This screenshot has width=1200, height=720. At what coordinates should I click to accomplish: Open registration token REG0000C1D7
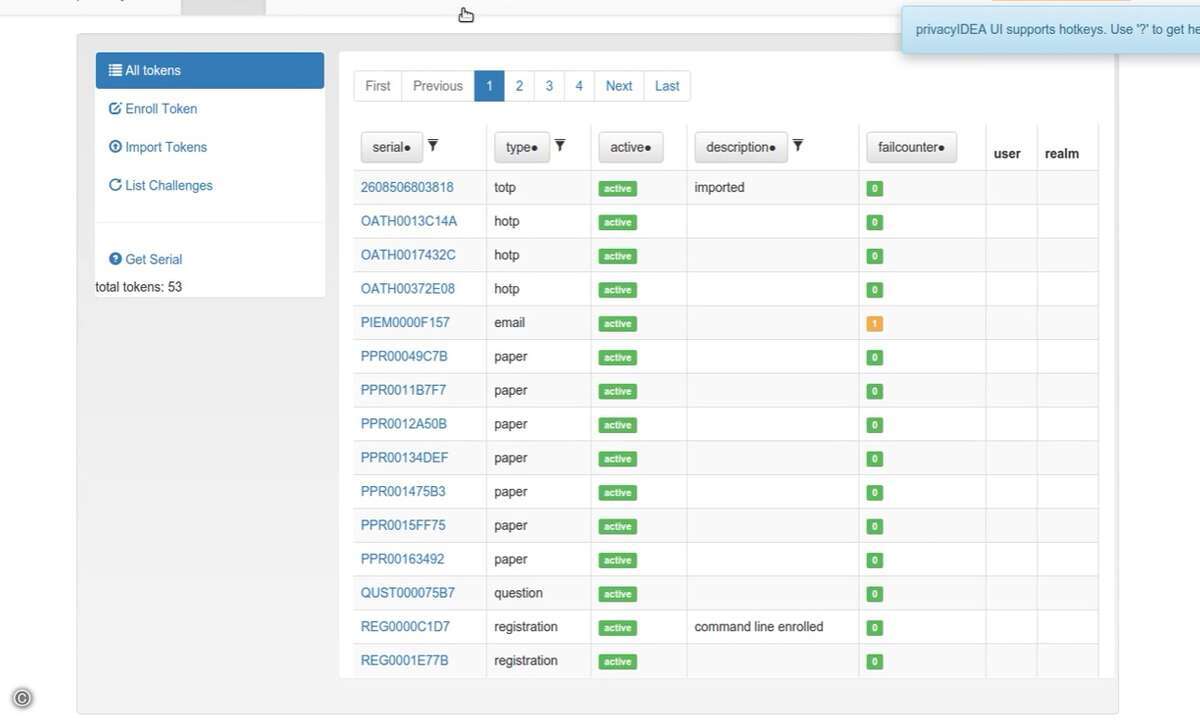coord(405,627)
